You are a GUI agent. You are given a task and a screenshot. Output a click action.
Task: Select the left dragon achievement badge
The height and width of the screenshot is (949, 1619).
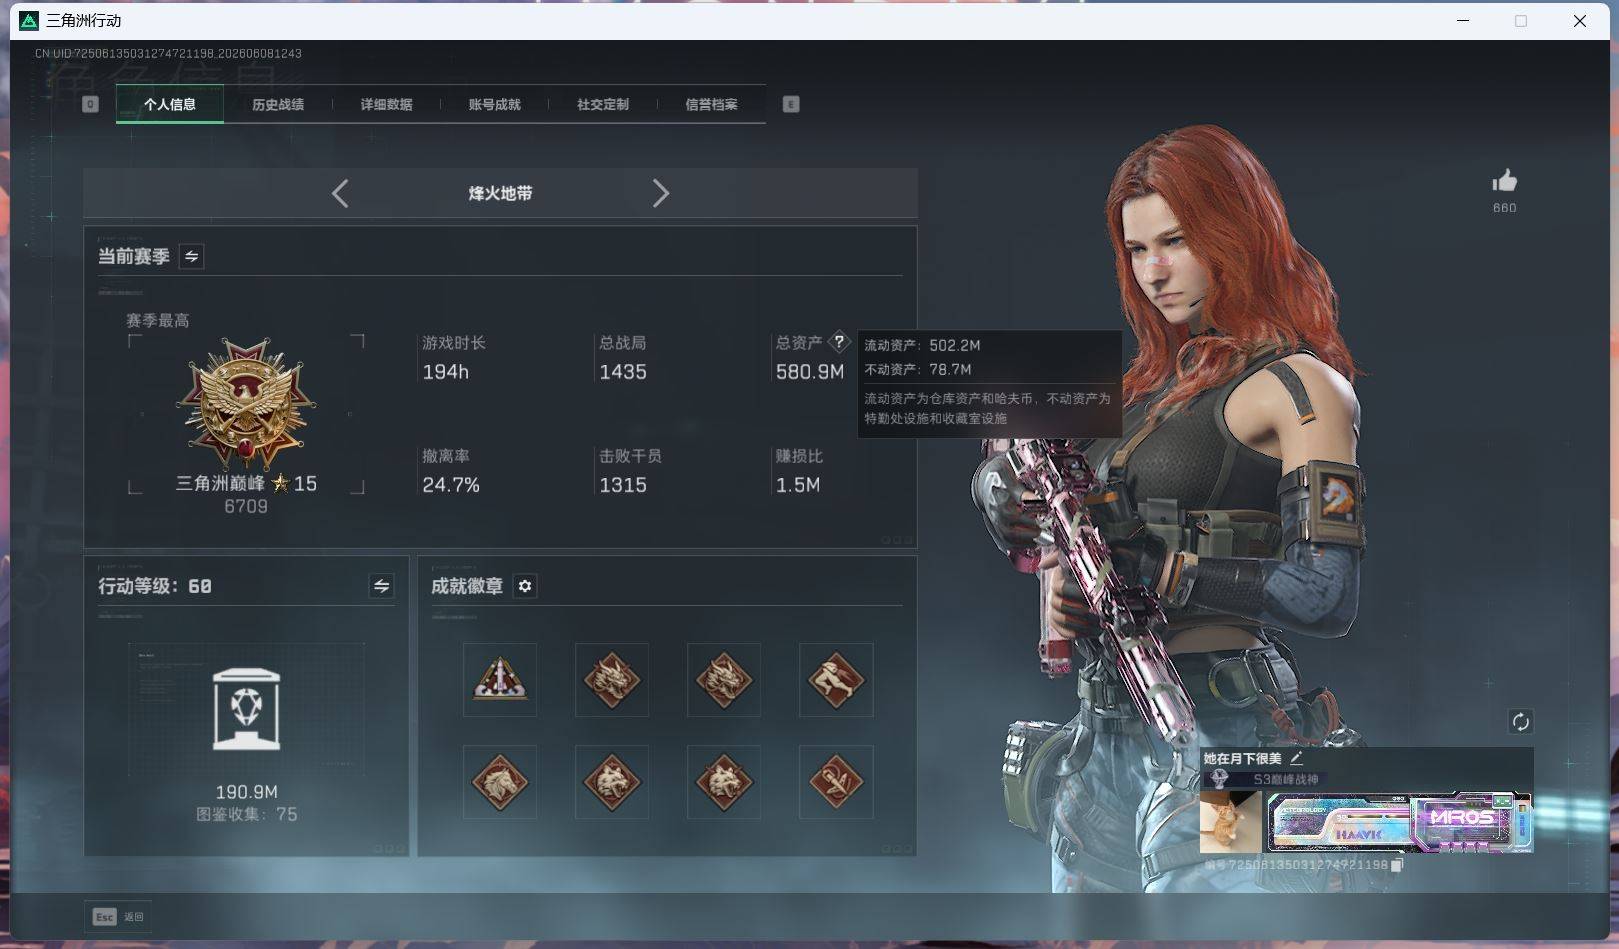point(612,680)
